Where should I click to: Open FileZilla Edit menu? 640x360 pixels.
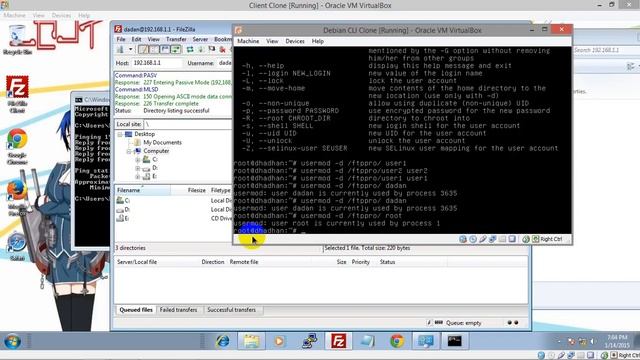click(136, 39)
